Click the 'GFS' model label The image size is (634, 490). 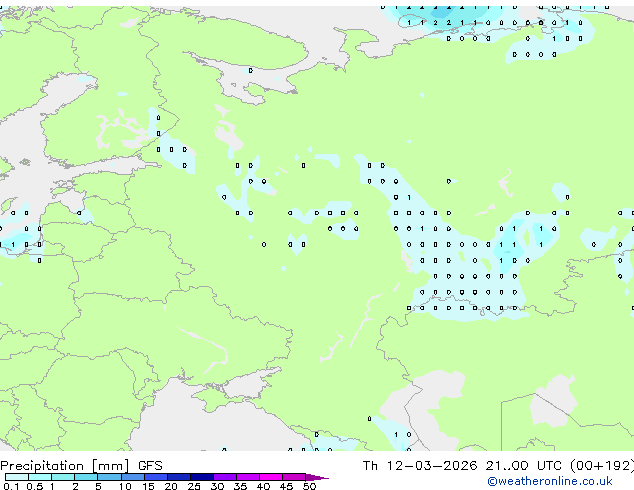[150, 466]
